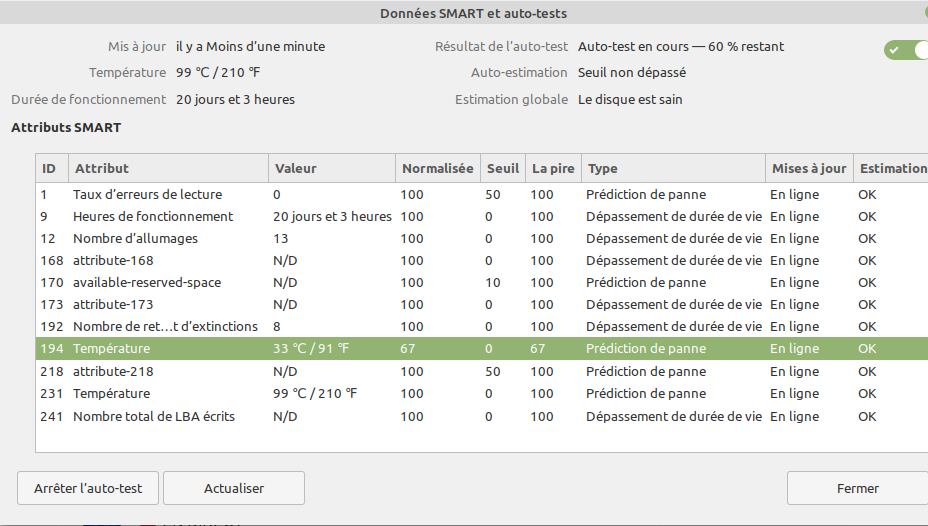Image resolution: width=928 pixels, height=526 pixels.
Task: Sort by La pire column header
Action: [553, 168]
